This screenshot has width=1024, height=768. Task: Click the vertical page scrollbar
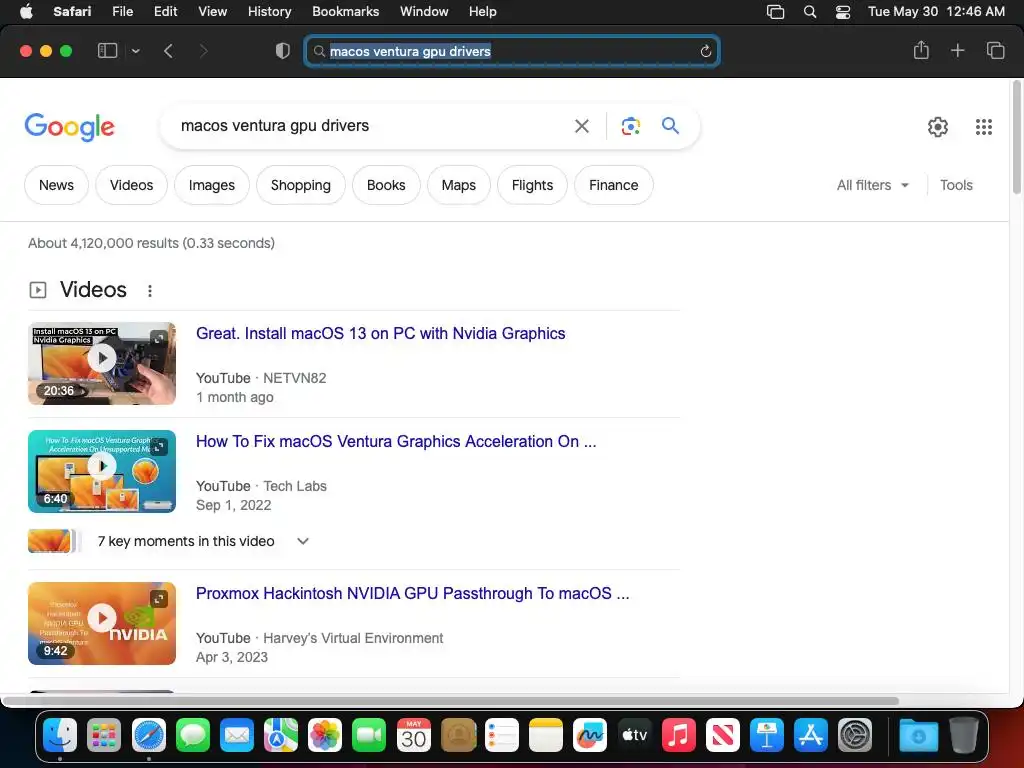coord(1016,138)
